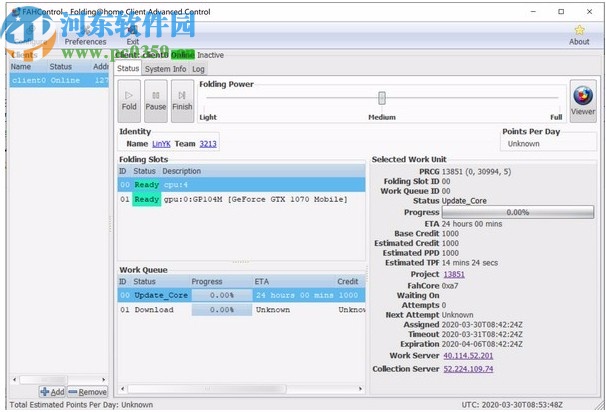Maximize the FAHControl window
Viewport: 606px width, 412px height.
561,12
